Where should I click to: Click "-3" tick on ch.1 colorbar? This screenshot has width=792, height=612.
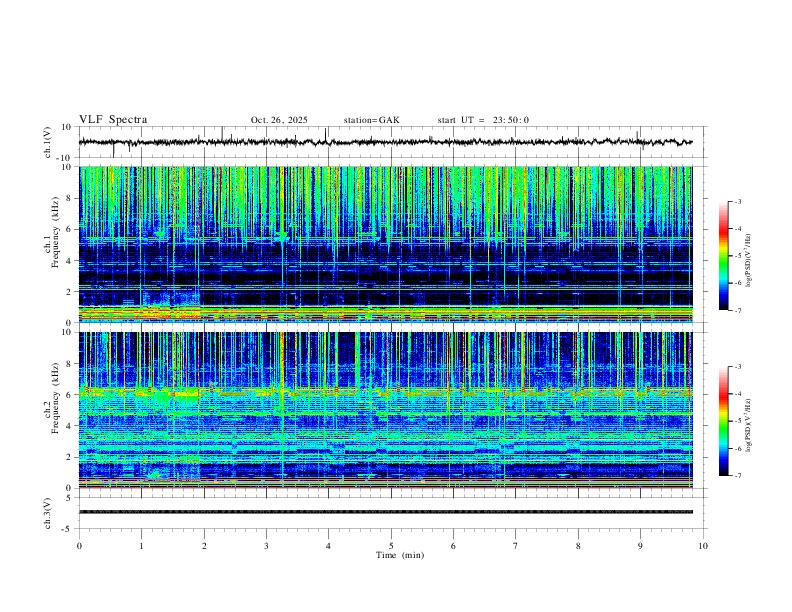pyautogui.click(x=737, y=201)
